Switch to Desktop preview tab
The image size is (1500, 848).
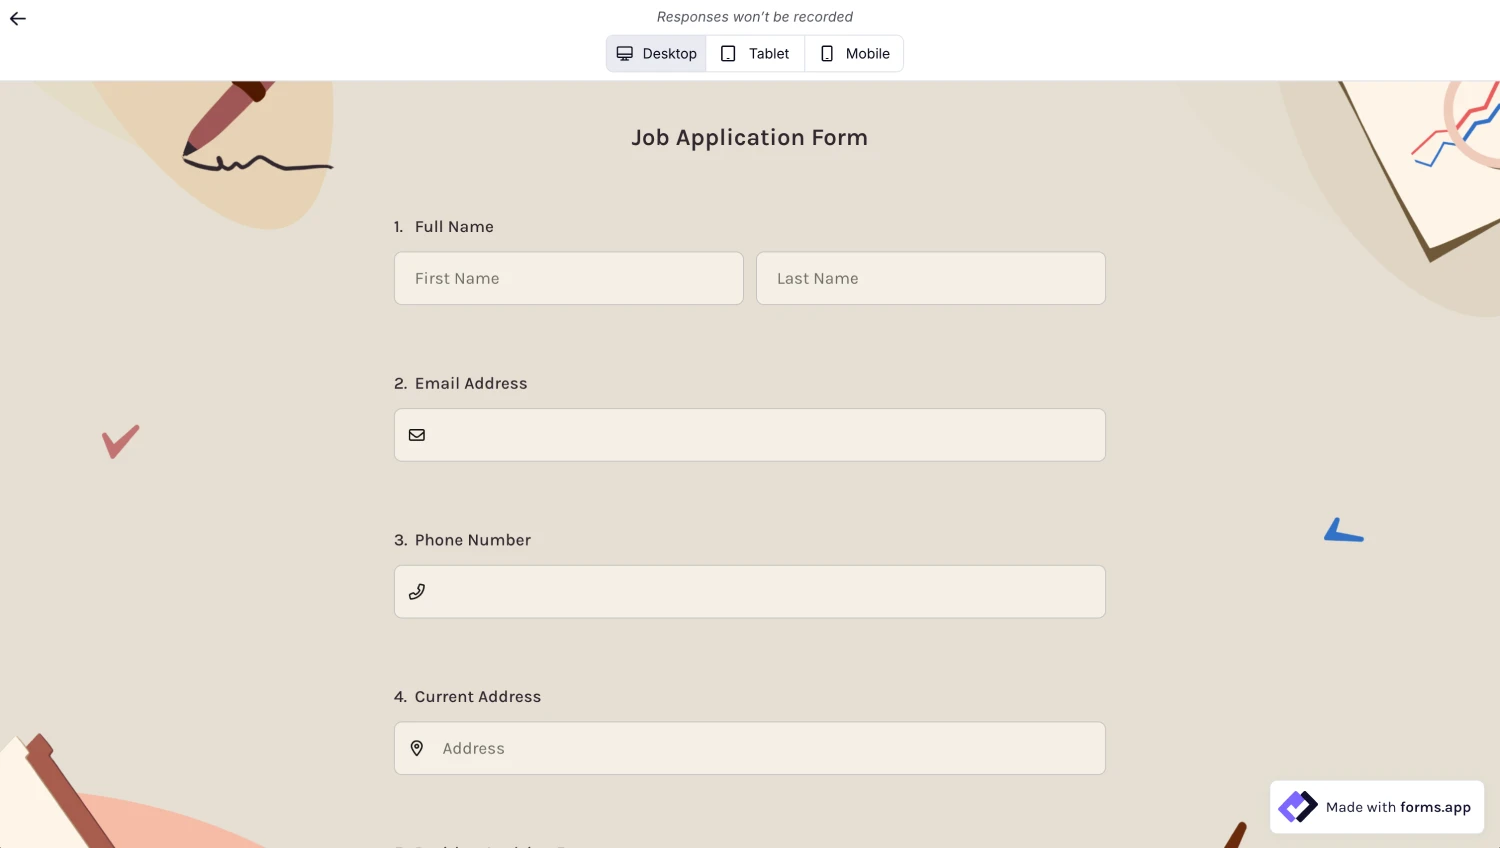tap(657, 54)
